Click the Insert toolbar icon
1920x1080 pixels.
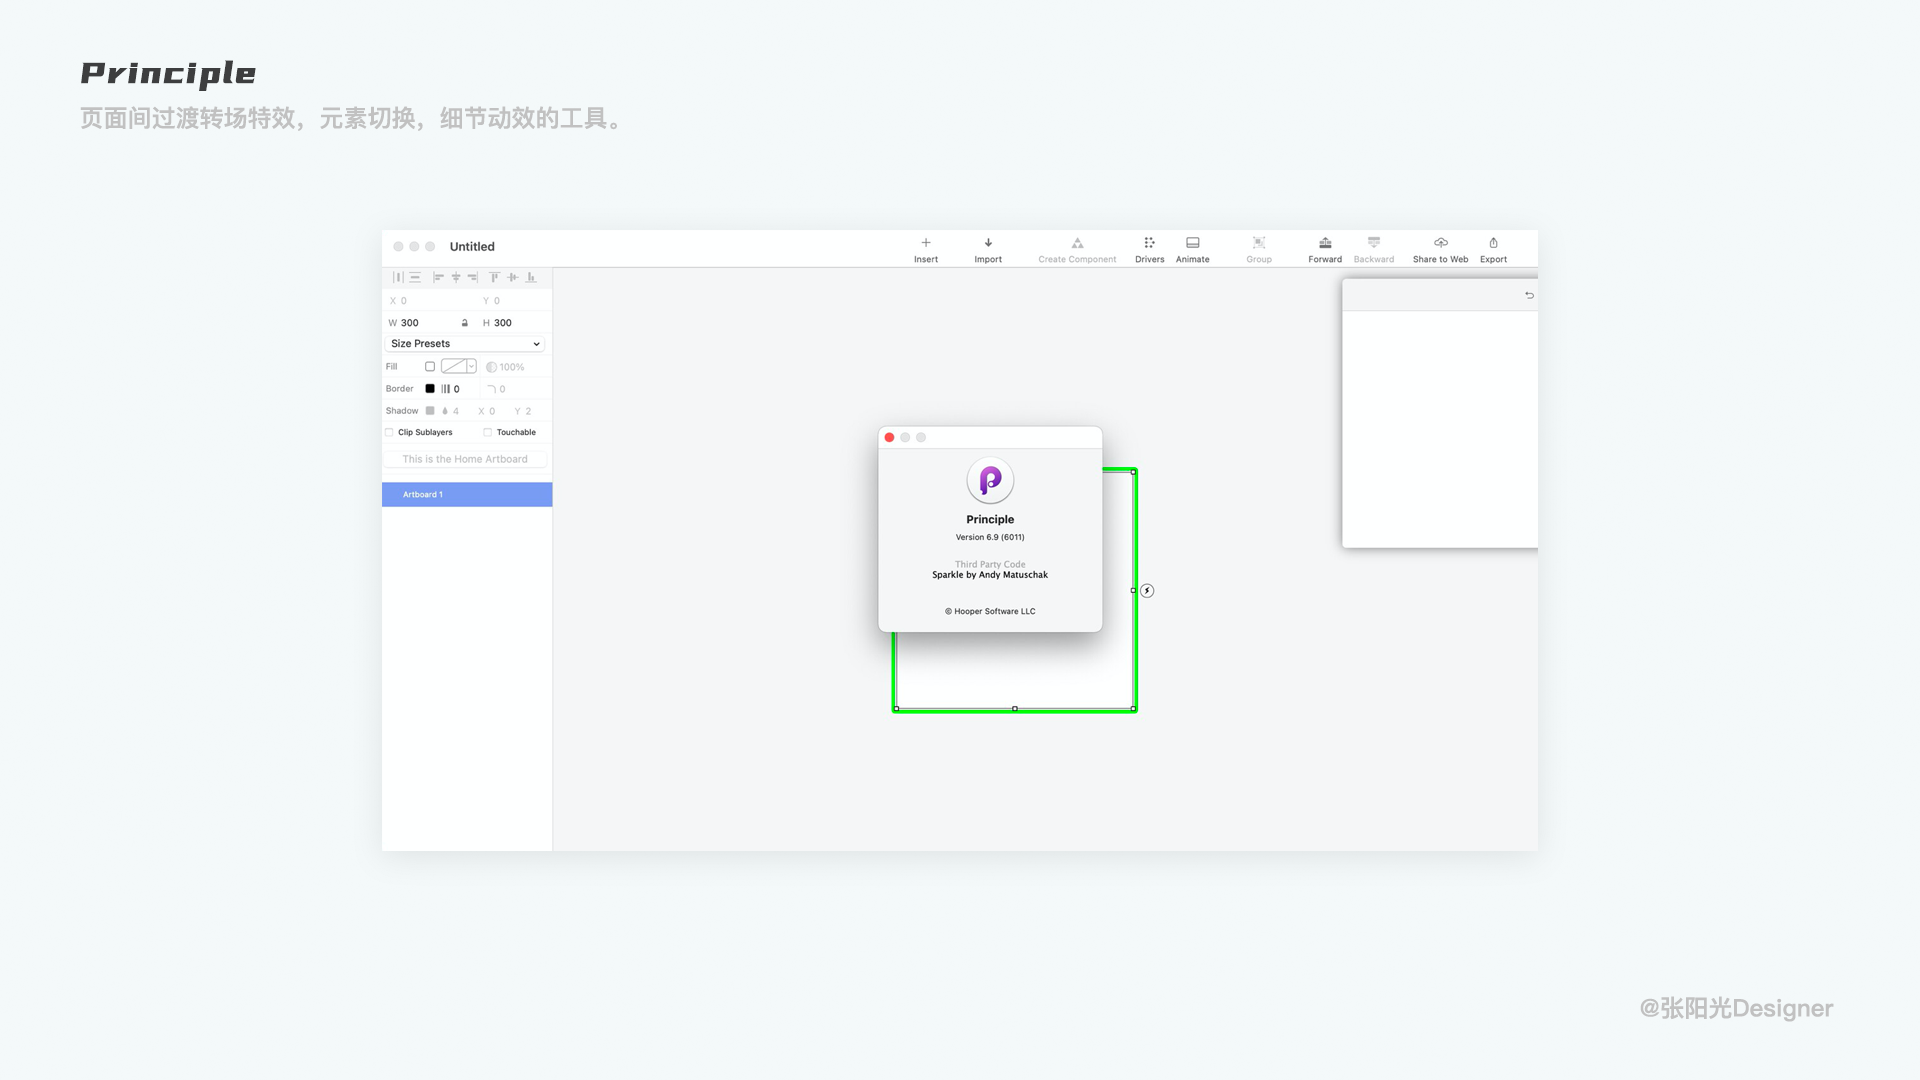[925, 243]
